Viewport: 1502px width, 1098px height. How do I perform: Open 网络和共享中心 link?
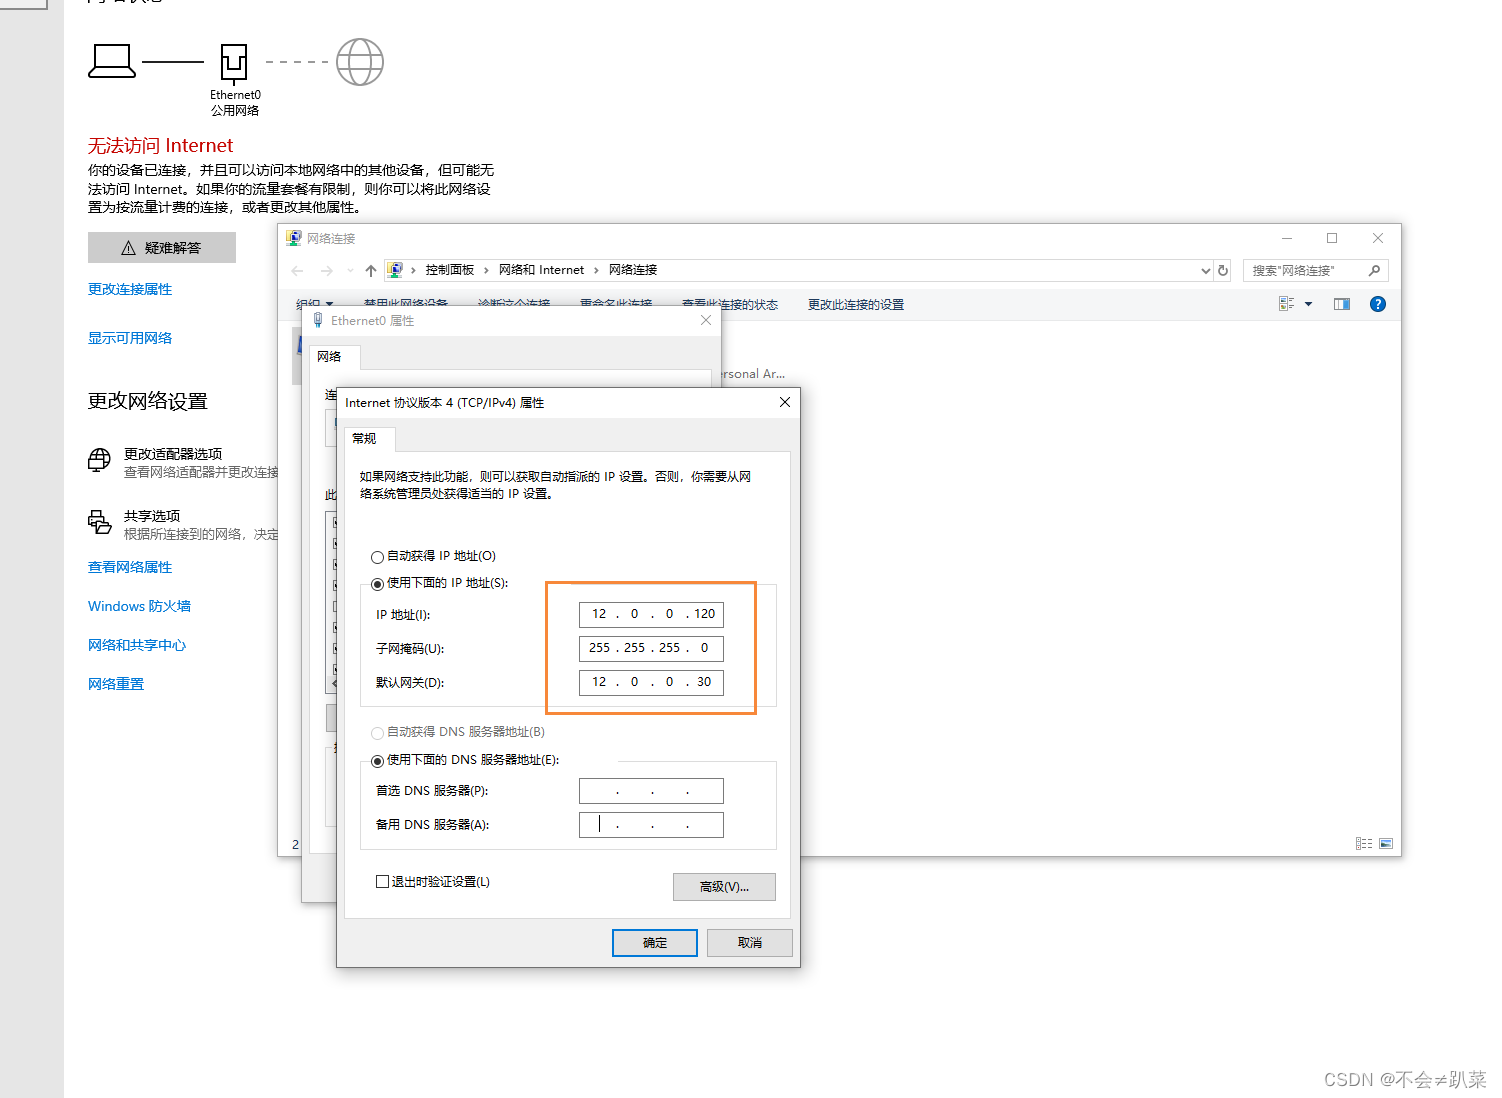[137, 645]
